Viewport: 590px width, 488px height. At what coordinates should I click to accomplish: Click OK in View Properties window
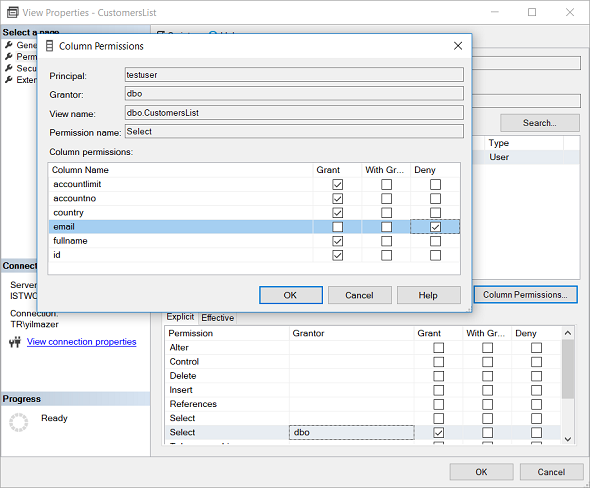pos(481,472)
